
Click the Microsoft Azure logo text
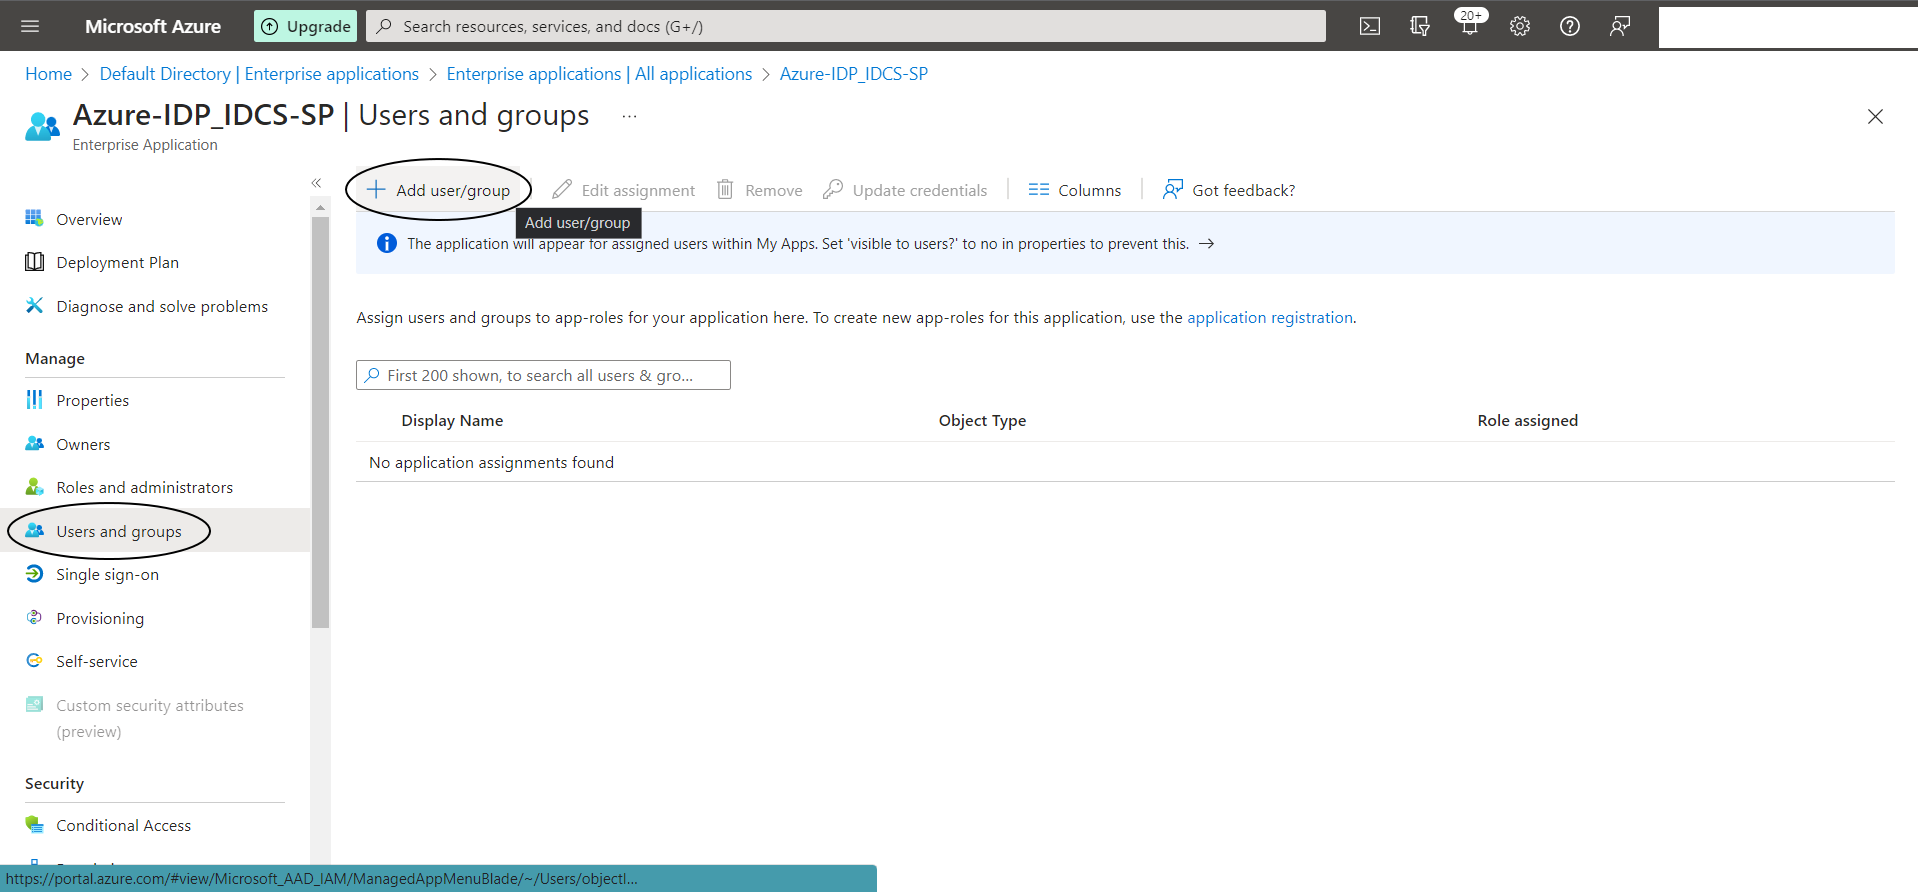(153, 26)
